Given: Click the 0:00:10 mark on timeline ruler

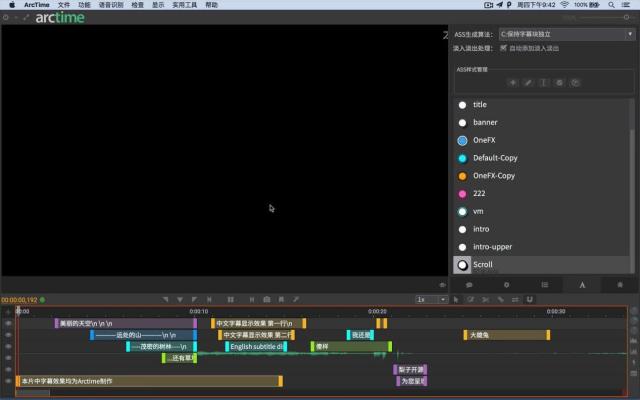Looking at the screenshot, I should (x=198, y=311).
